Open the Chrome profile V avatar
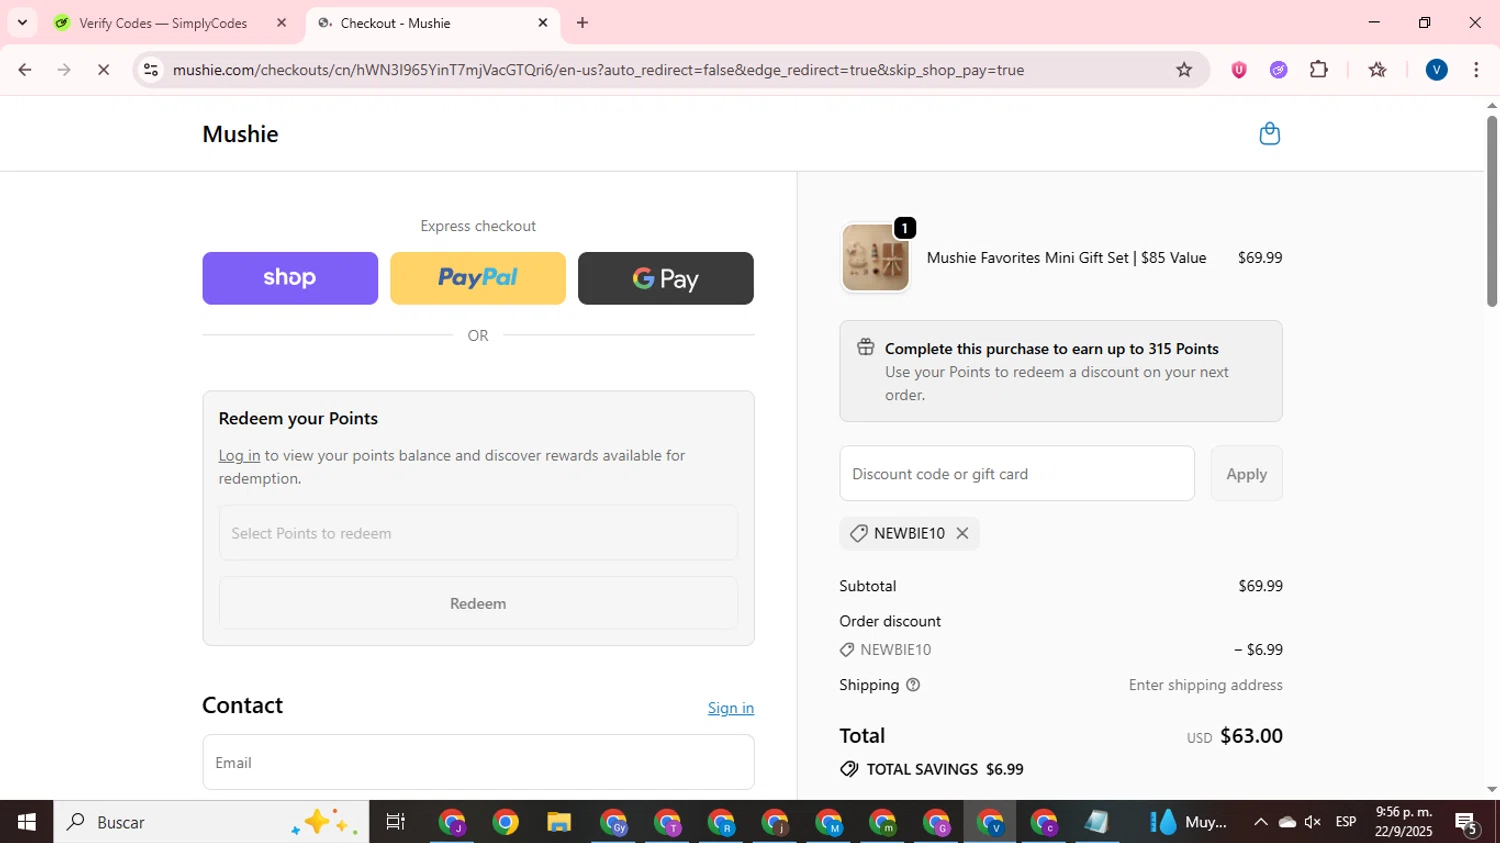1500x843 pixels. pos(1436,70)
